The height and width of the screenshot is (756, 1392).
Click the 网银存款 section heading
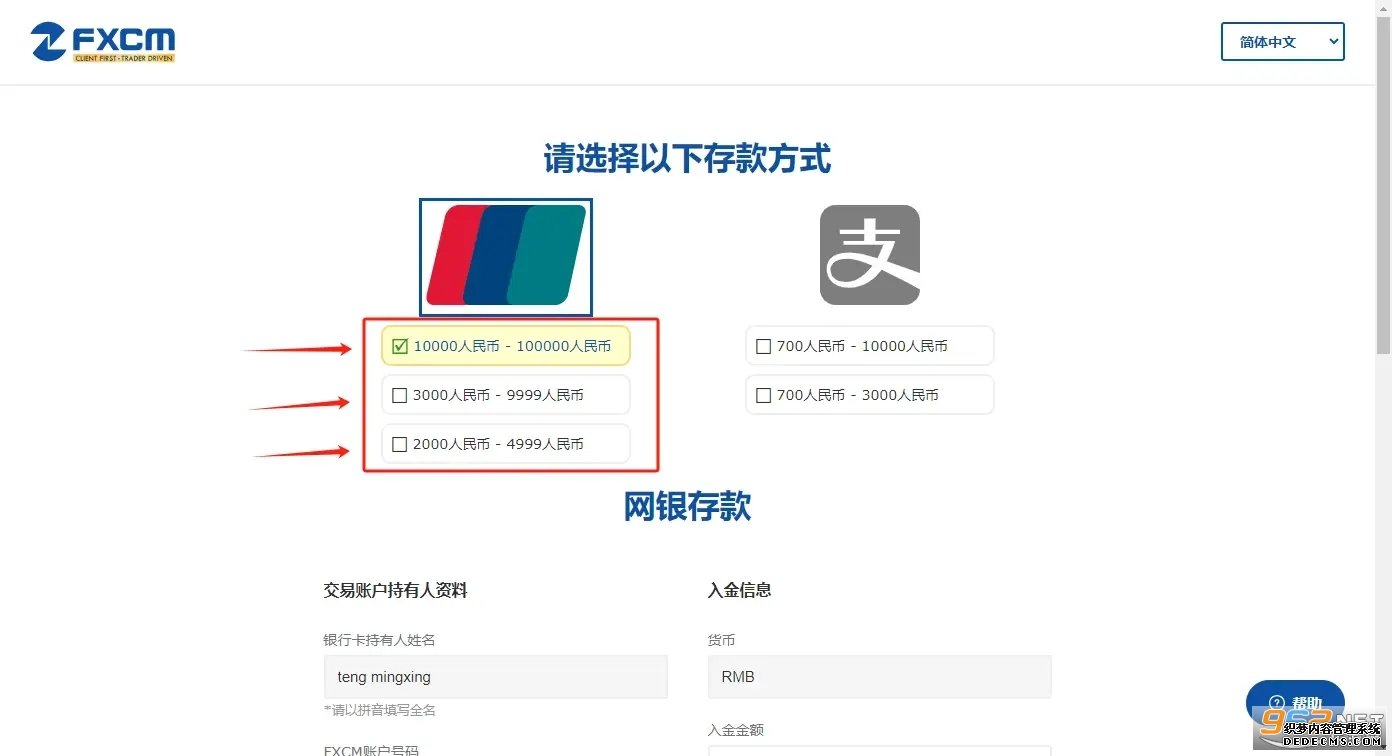click(687, 507)
